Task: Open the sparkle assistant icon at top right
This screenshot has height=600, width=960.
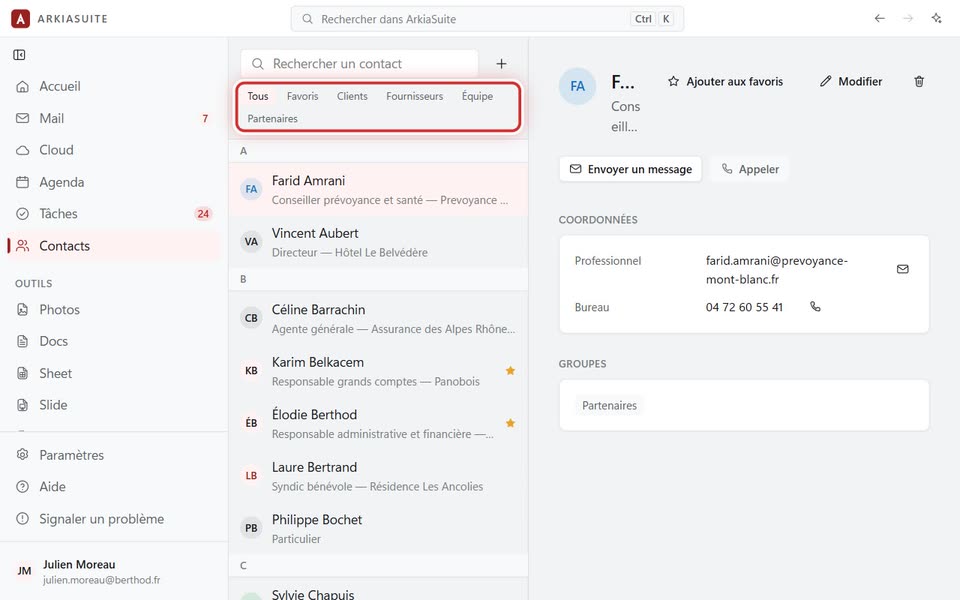Action: point(937,18)
